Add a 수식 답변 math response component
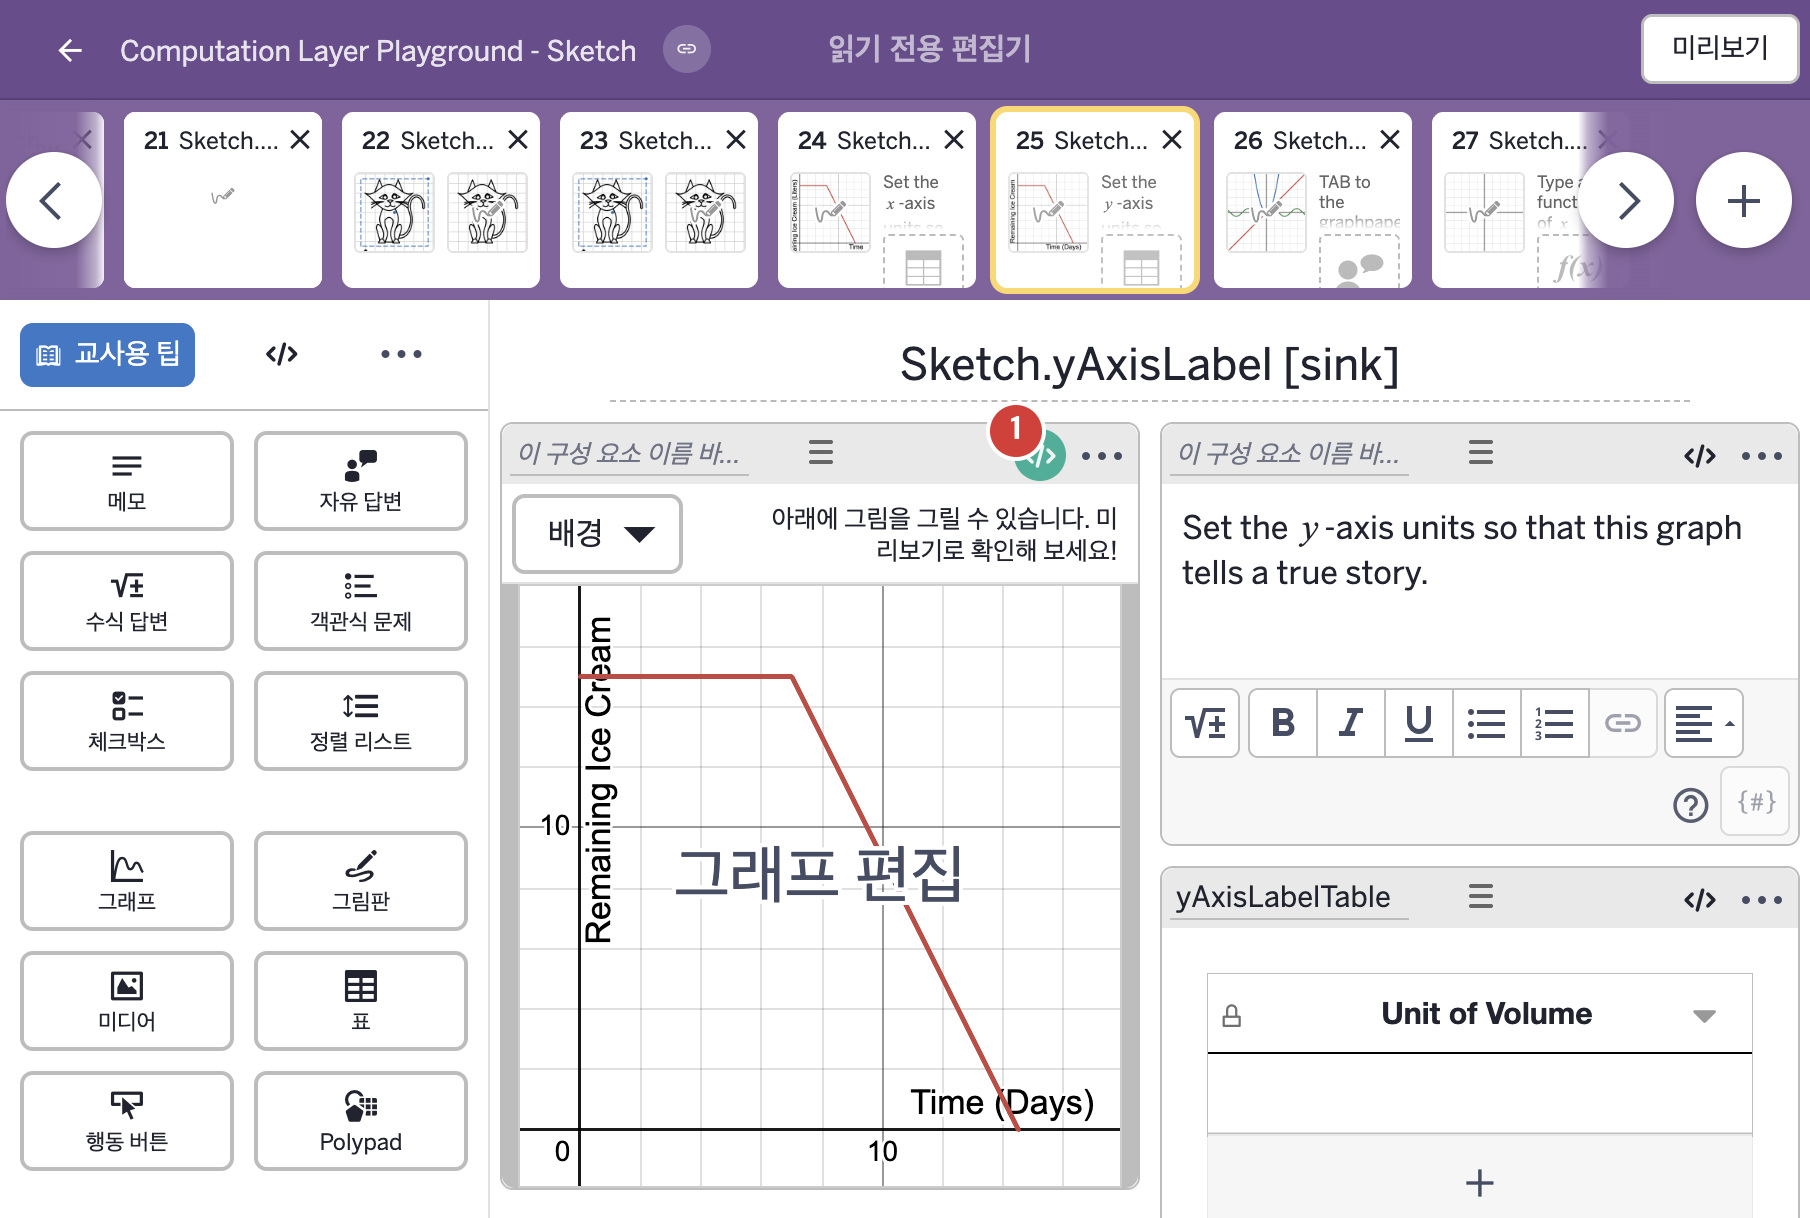This screenshot has height=1218, width=1810. pyautogui.click(x=127, y=601)
